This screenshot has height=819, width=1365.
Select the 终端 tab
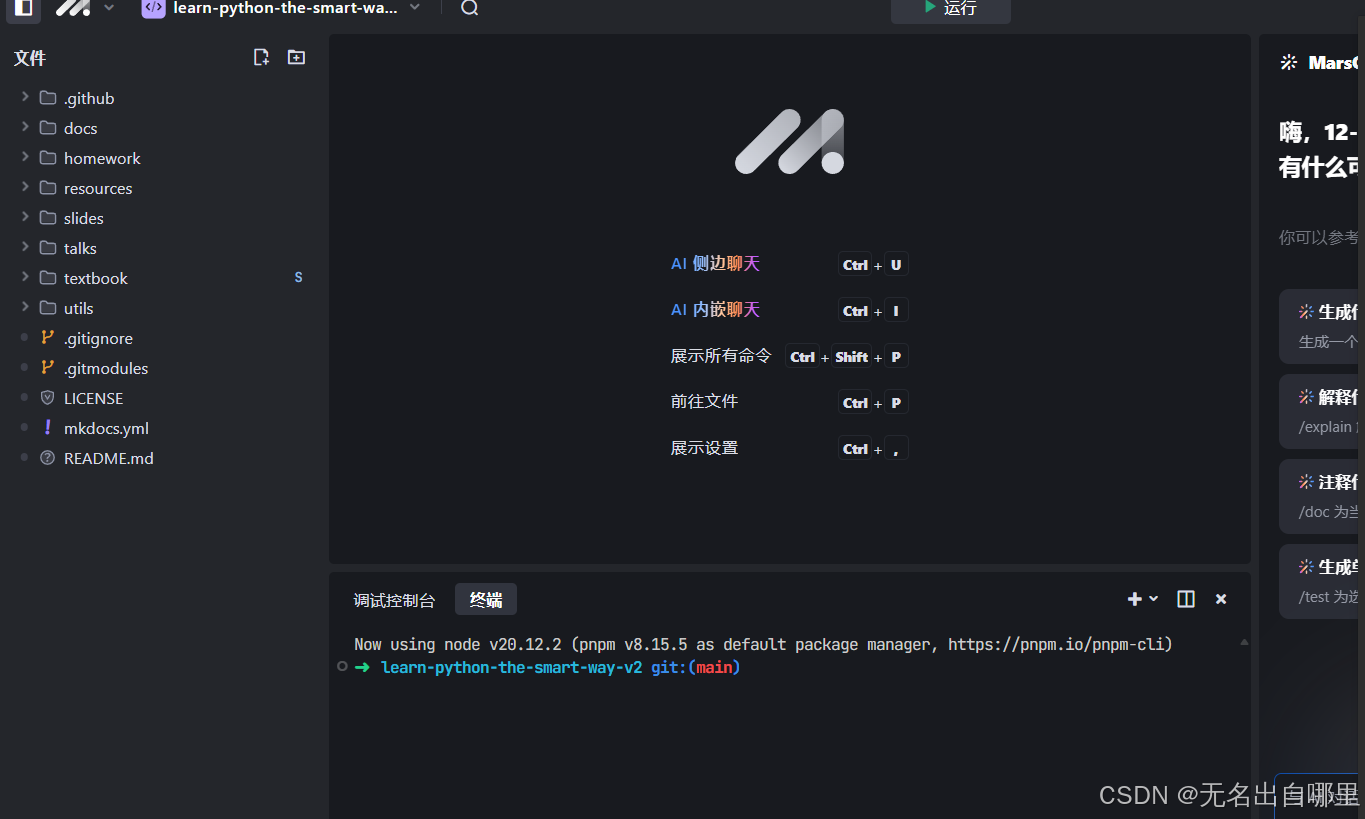(x=485, y=598)
